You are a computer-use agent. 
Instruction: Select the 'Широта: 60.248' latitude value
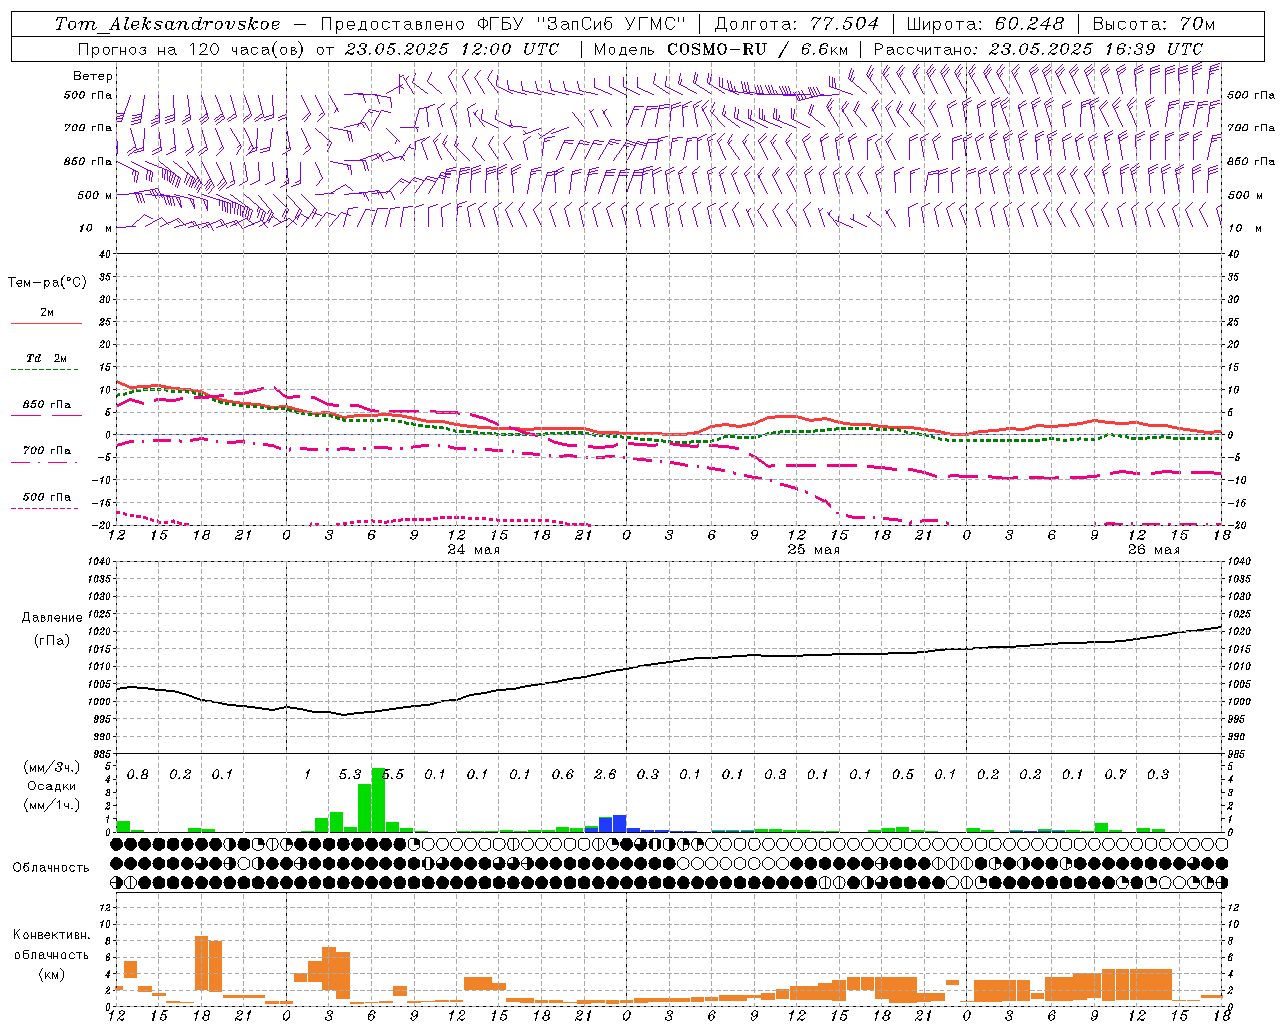(x=985, y=24)
